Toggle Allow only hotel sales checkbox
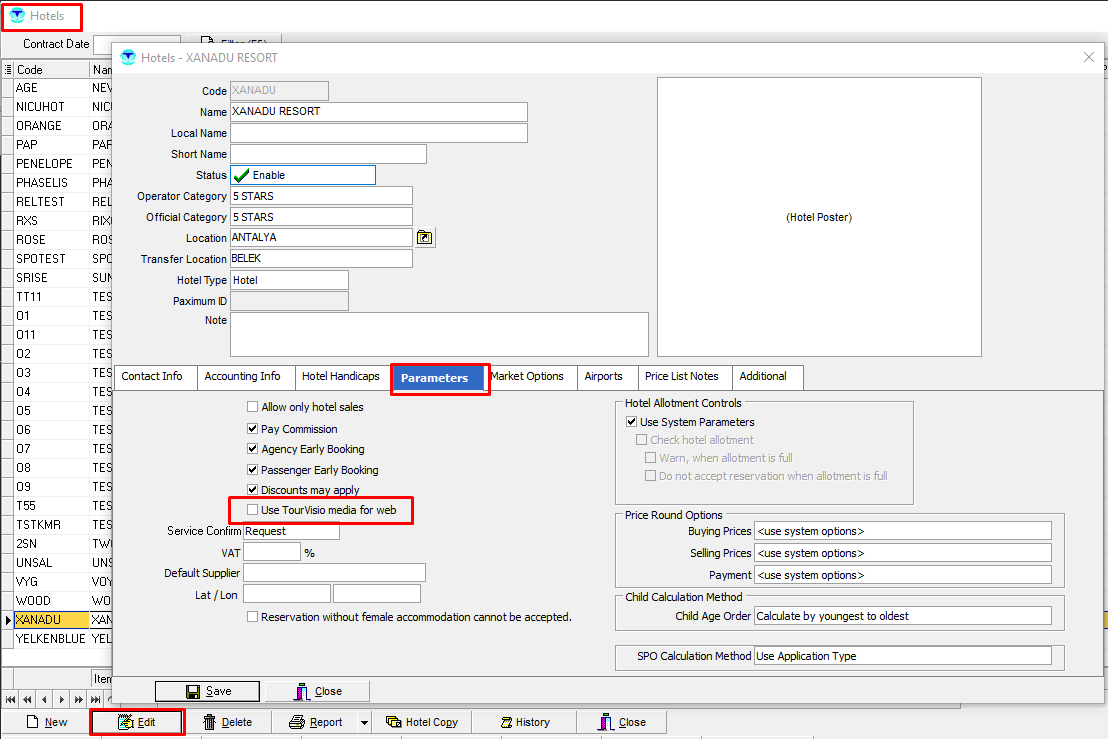Viewport: 1108px width, 739px height. [253, 407]
